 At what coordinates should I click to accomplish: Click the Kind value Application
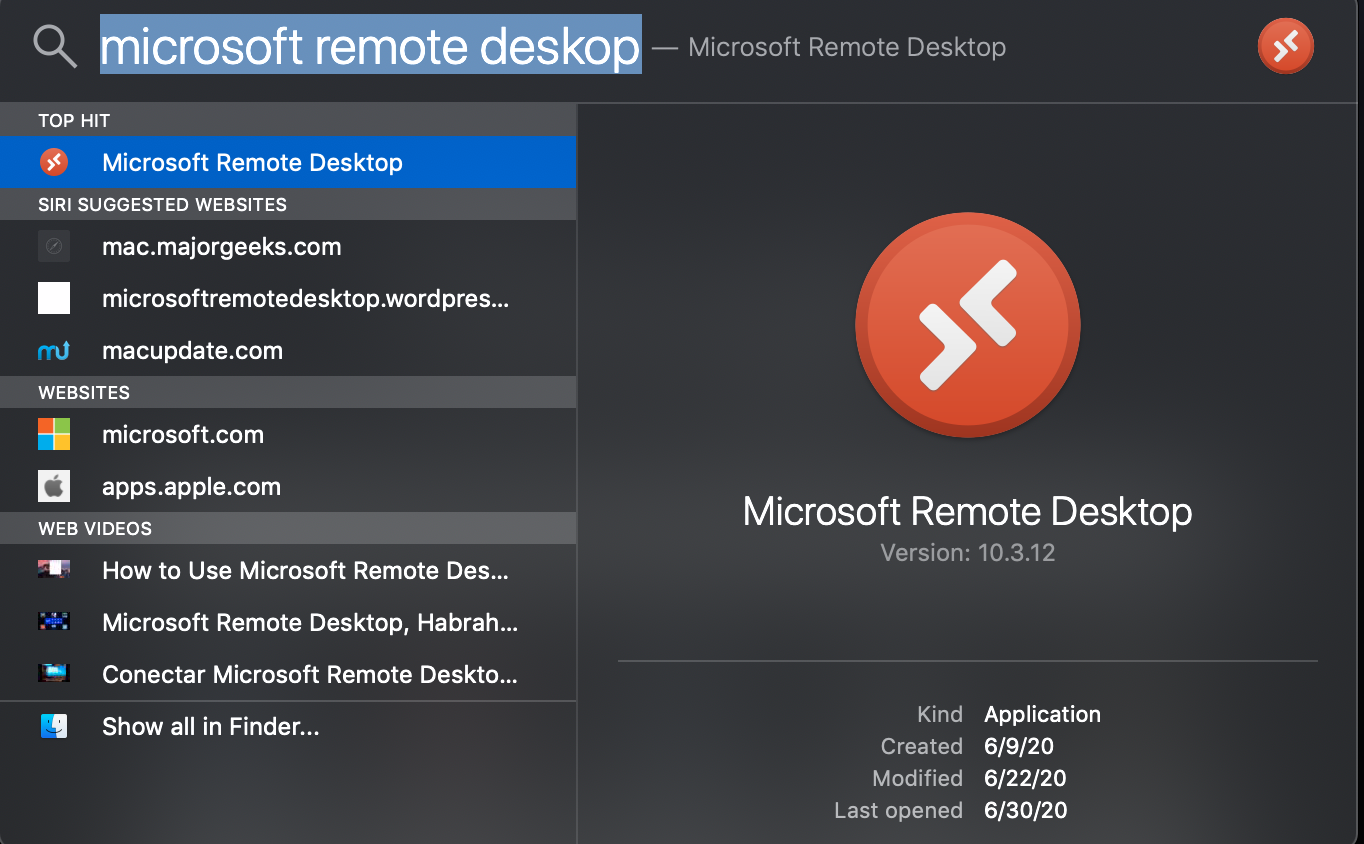(x=1042, y=714)
